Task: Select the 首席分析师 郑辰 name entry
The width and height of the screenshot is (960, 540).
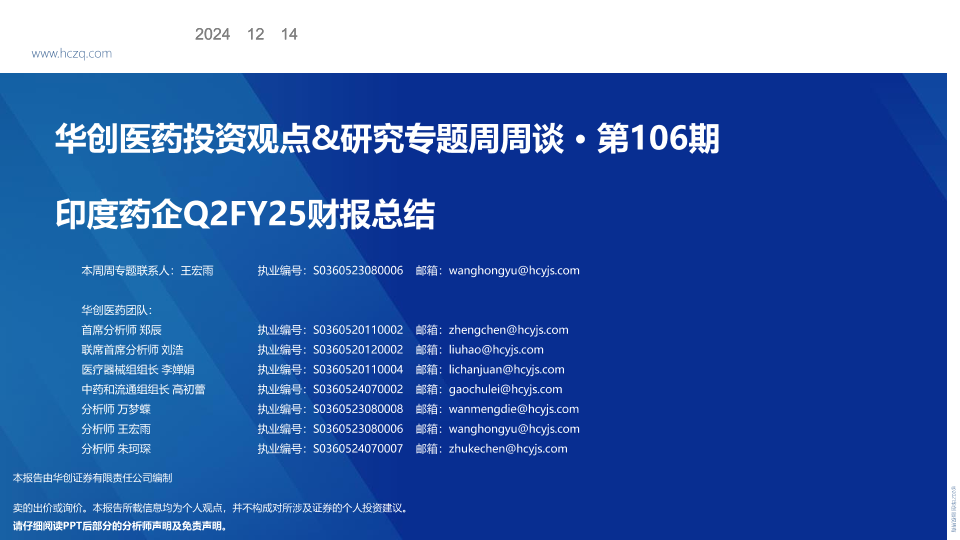Action: coord(121,330)
